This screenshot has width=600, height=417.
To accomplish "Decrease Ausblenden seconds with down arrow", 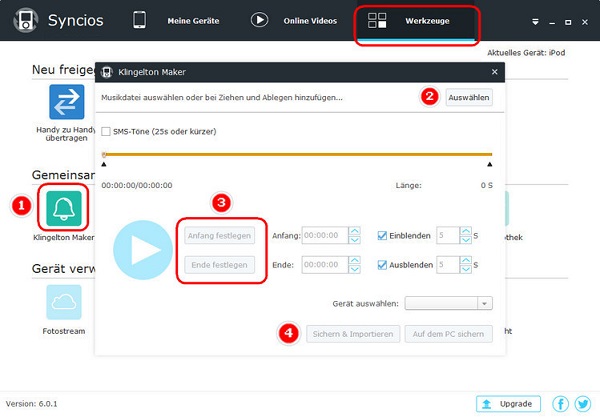I will click(466, 269).
